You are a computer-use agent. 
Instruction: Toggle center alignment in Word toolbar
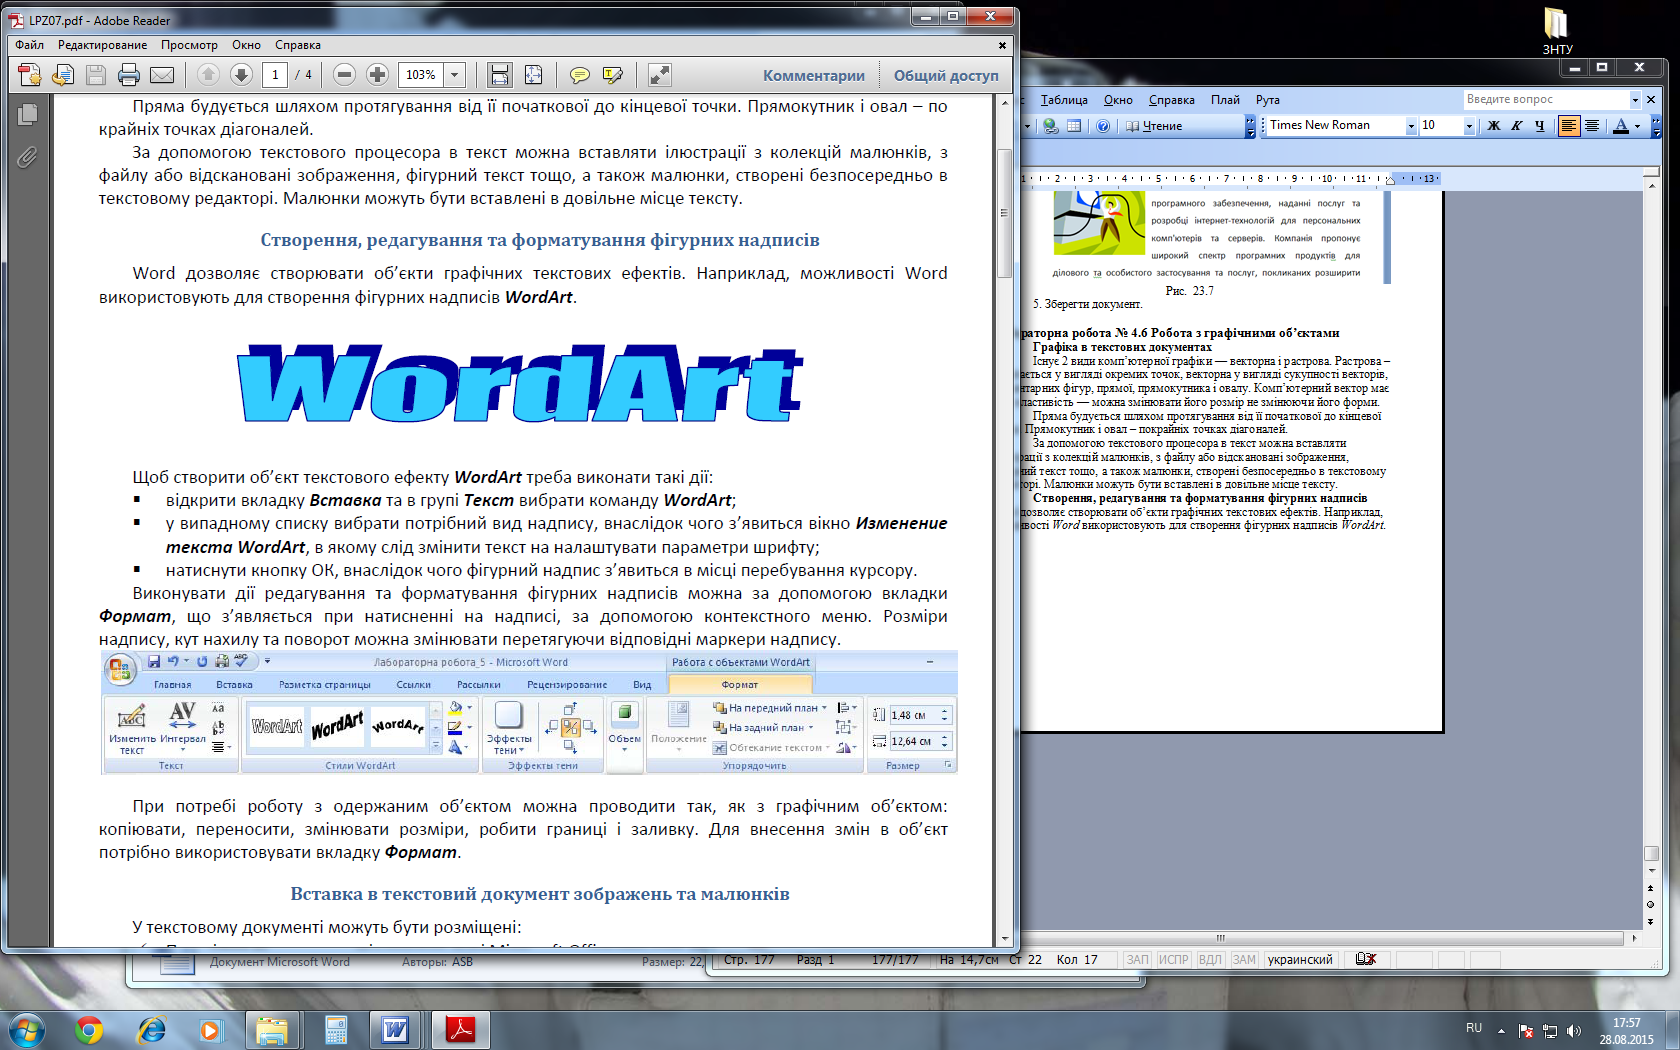1592,126
